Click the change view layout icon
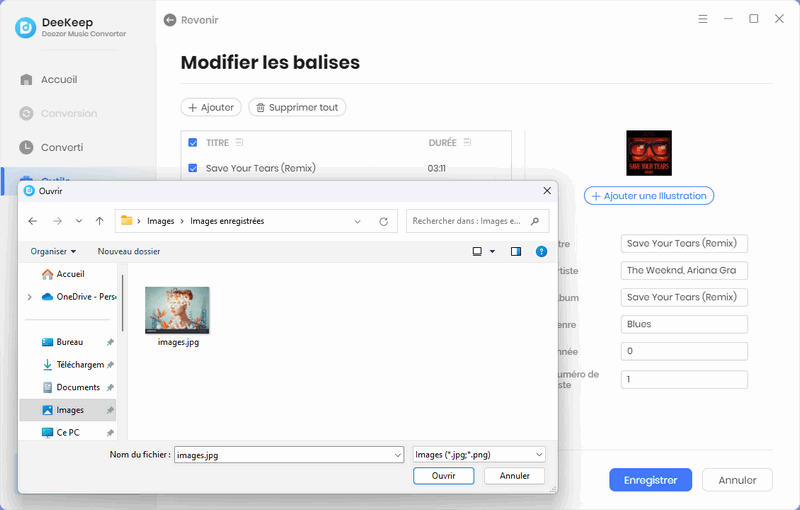This screenshot has height=510, width=800. pos(477,251)
